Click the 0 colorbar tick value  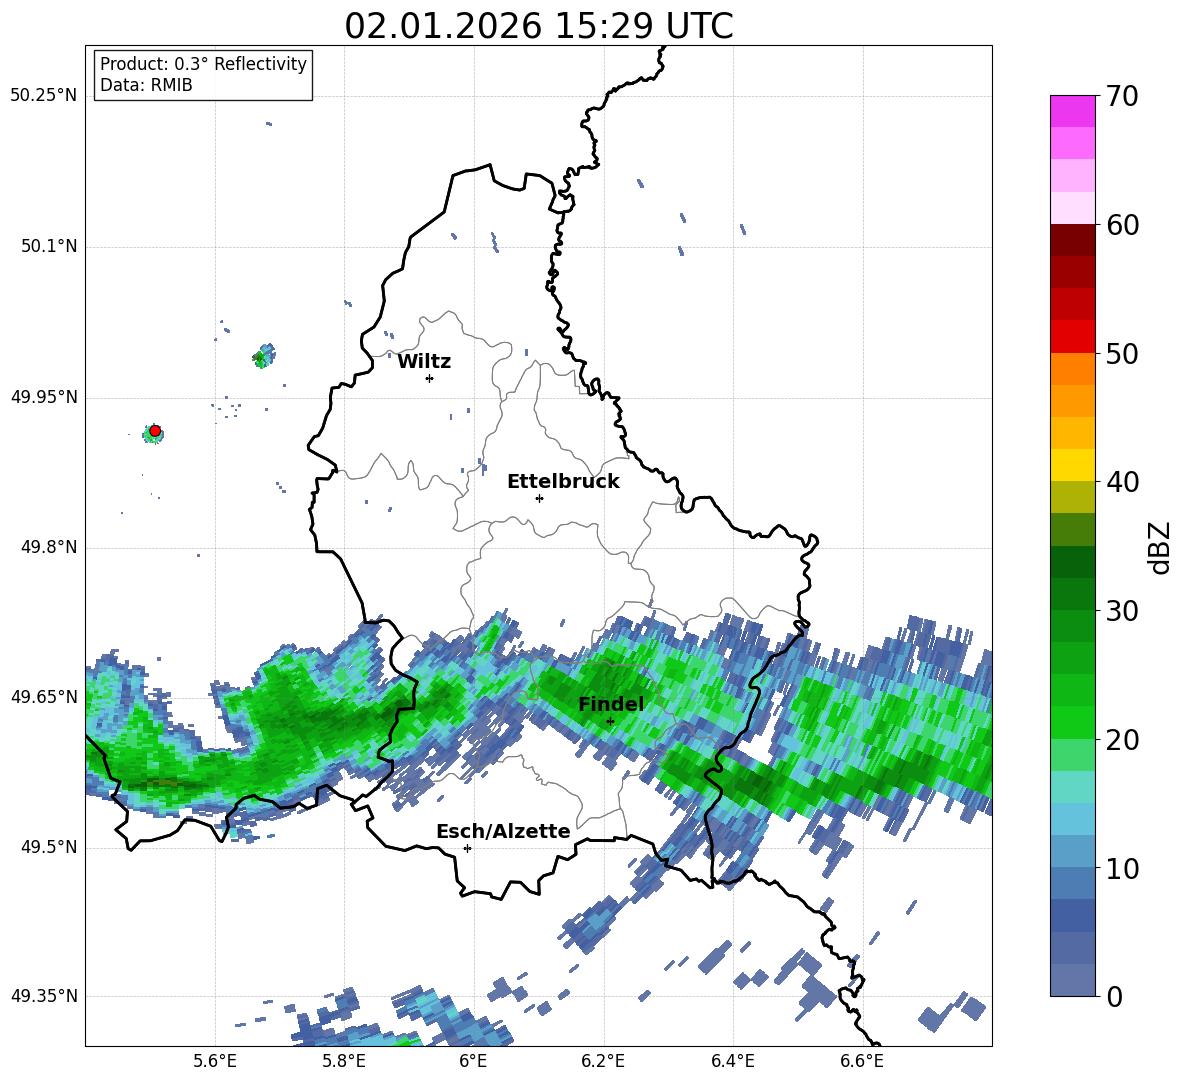tap(1114, 997)
